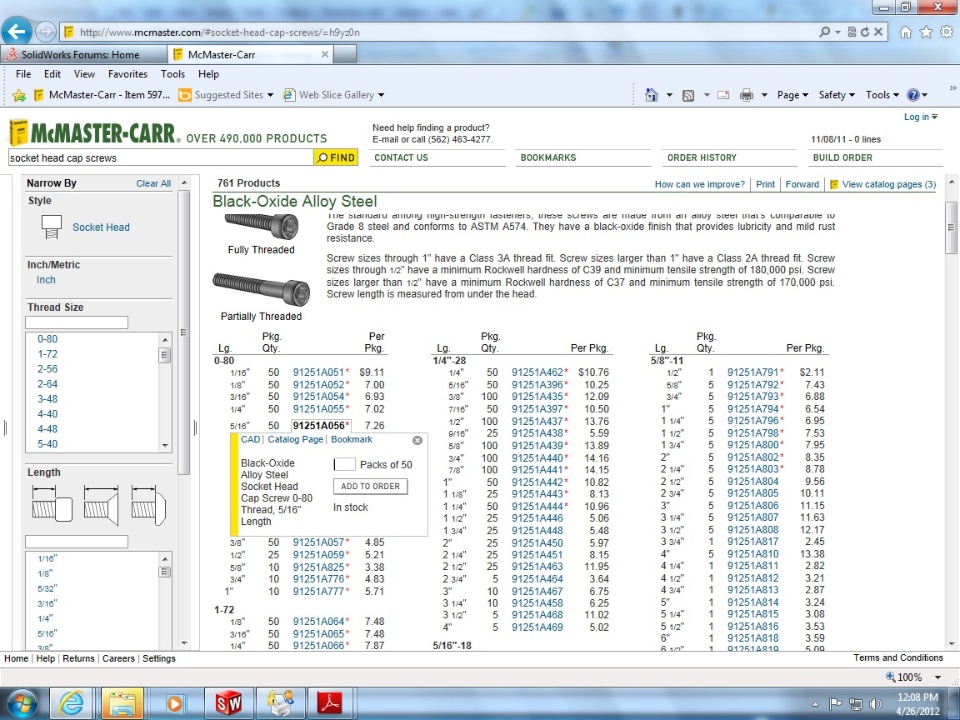Open Internet Explorer from taskbar
Screen dimensions: 960x720
click(x=71, y=703)
